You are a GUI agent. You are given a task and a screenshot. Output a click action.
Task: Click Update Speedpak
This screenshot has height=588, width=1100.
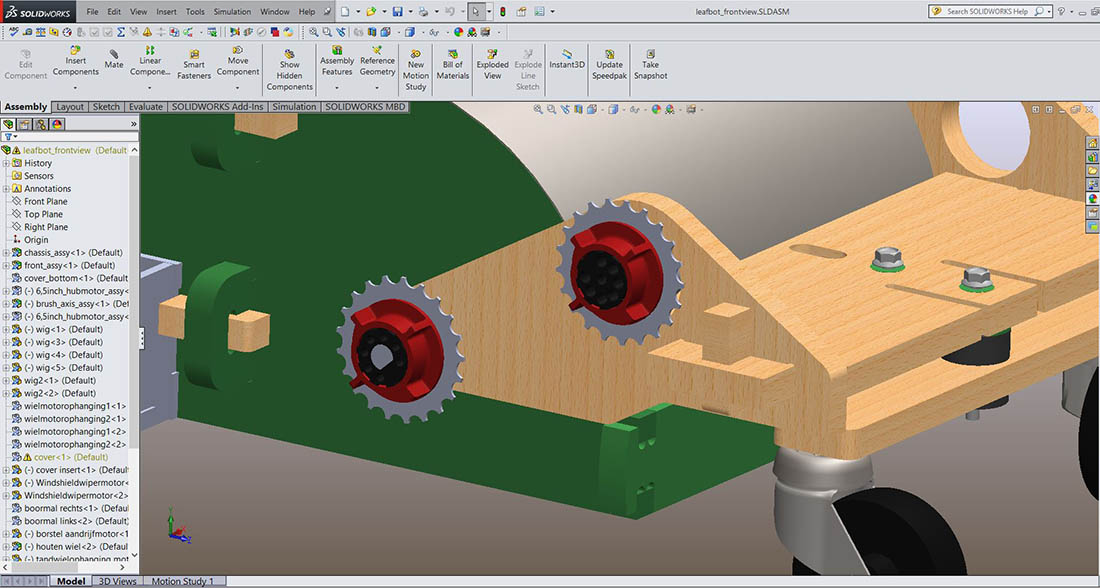tap(610, 65)
